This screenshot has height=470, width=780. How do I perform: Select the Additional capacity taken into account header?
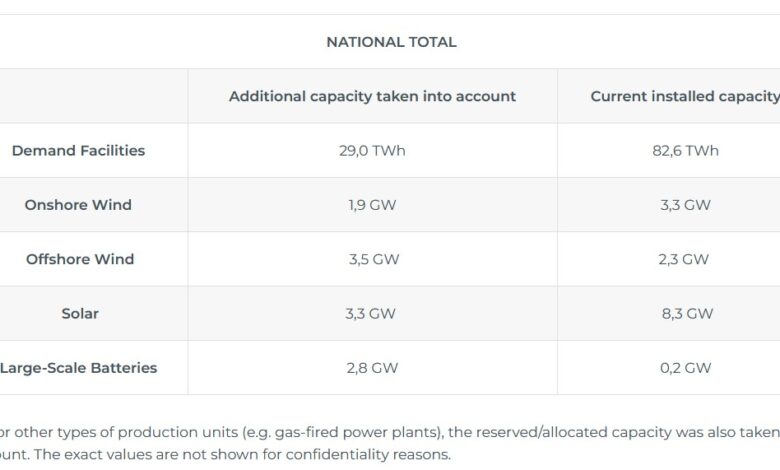pyautogui.click(x=372, y=96)
